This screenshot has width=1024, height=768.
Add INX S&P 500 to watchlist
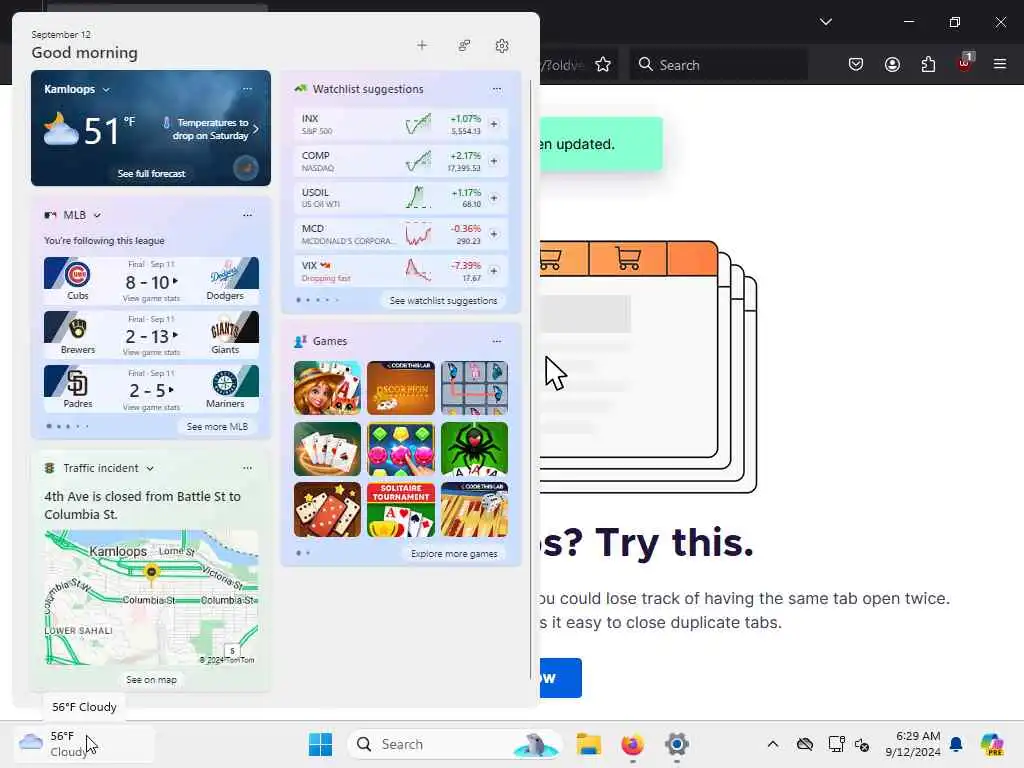pos(494,123)
